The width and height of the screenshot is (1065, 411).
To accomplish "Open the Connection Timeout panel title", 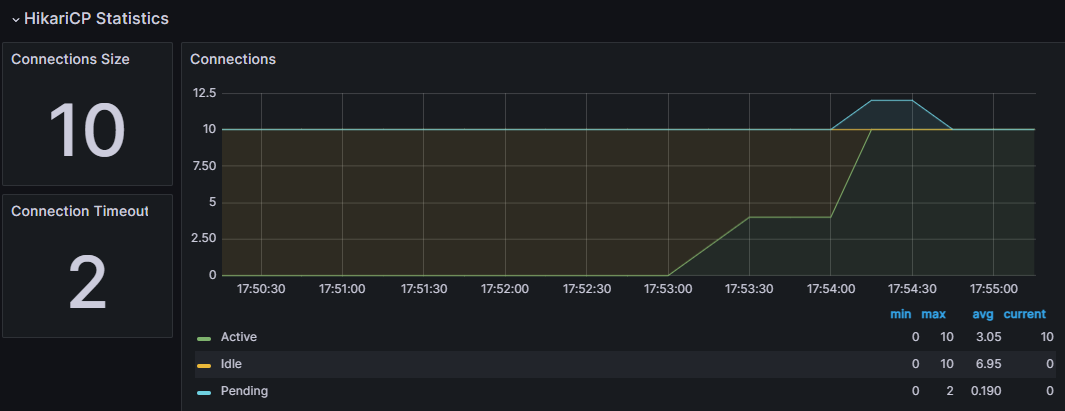I will (x=79, y=211).
